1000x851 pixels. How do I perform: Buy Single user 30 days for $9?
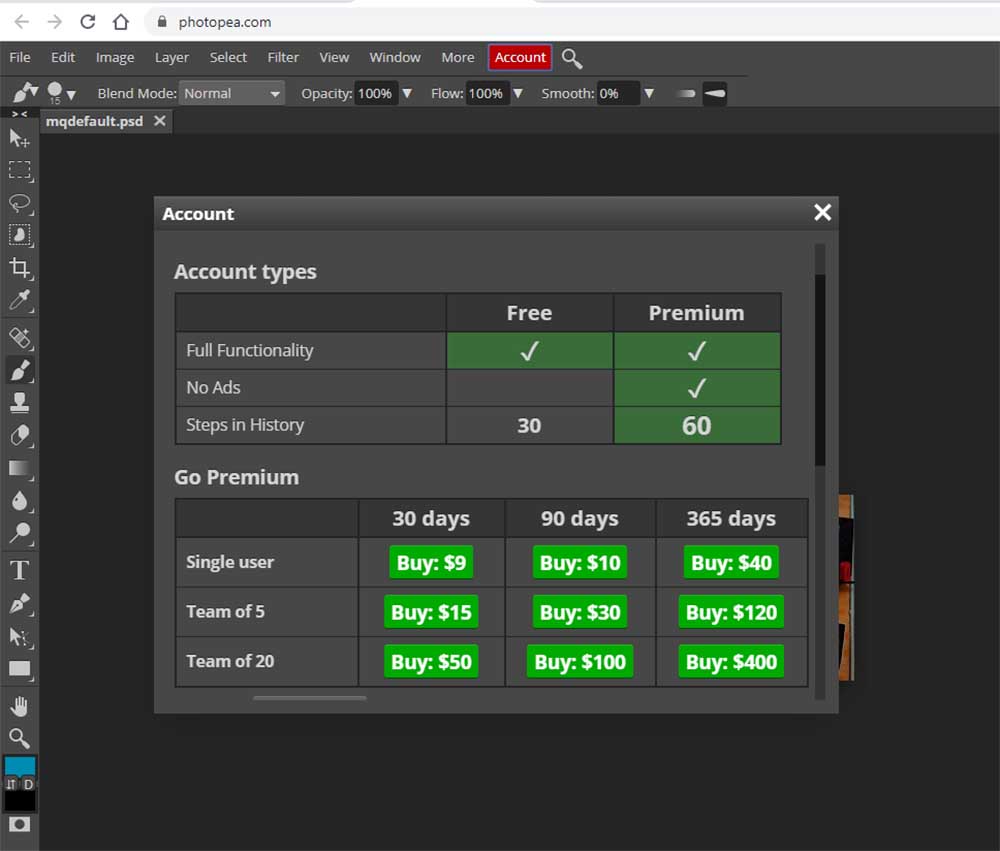coord(431,563)
